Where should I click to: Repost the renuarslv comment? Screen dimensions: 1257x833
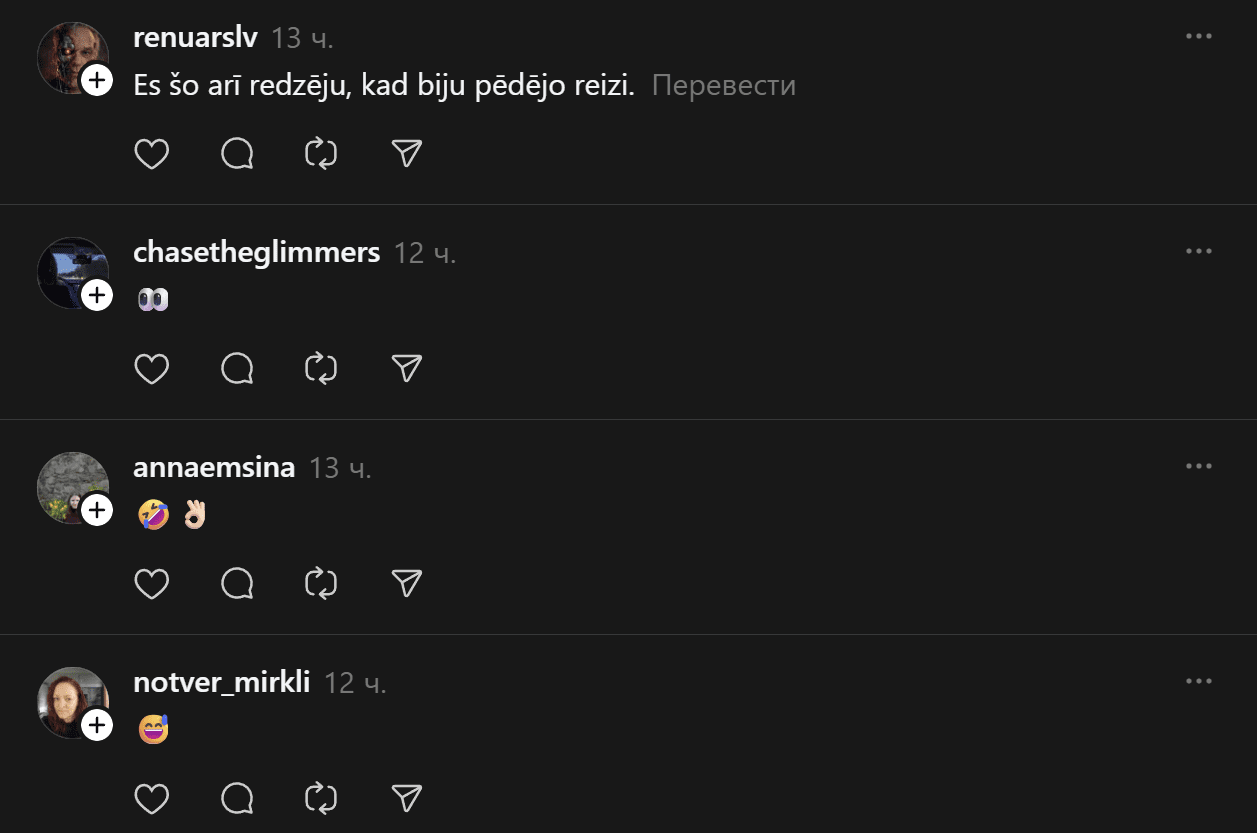coord(321,154)
